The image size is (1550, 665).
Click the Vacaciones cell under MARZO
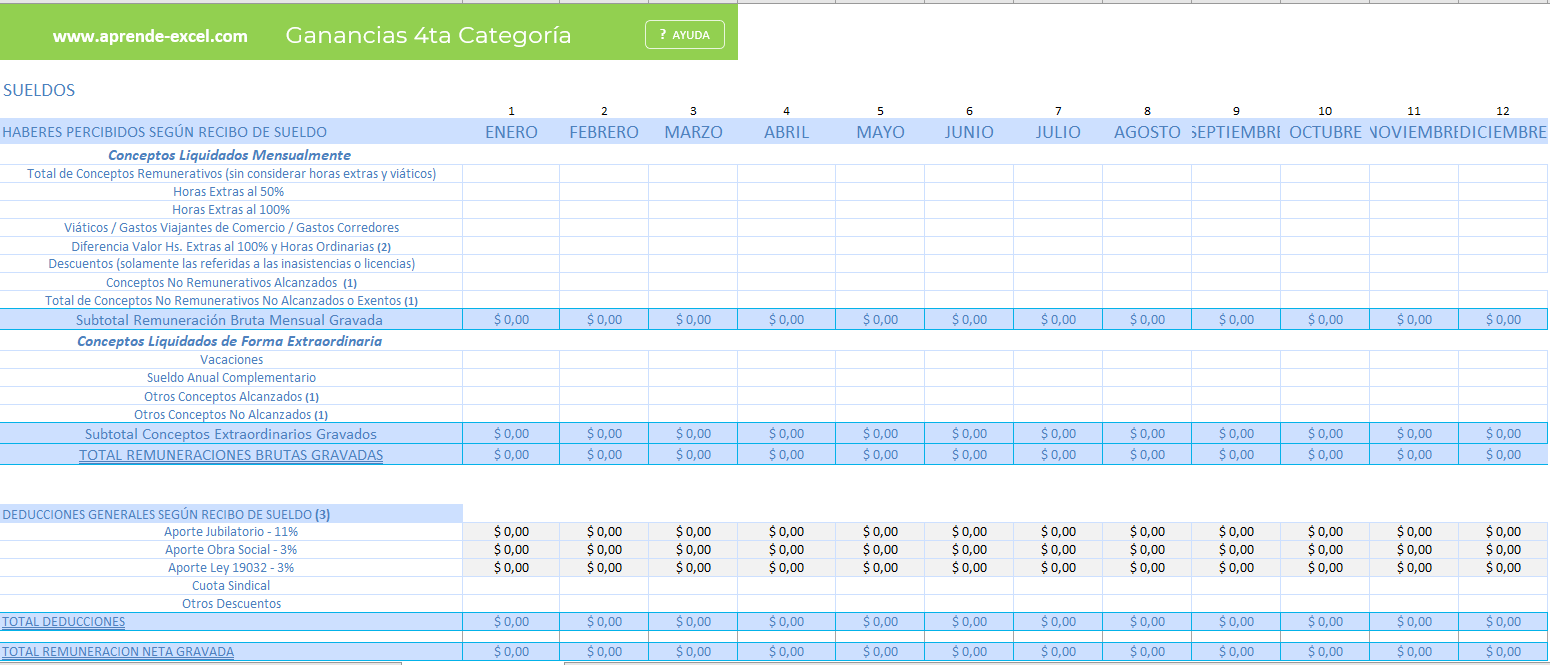tap(693, 360)
